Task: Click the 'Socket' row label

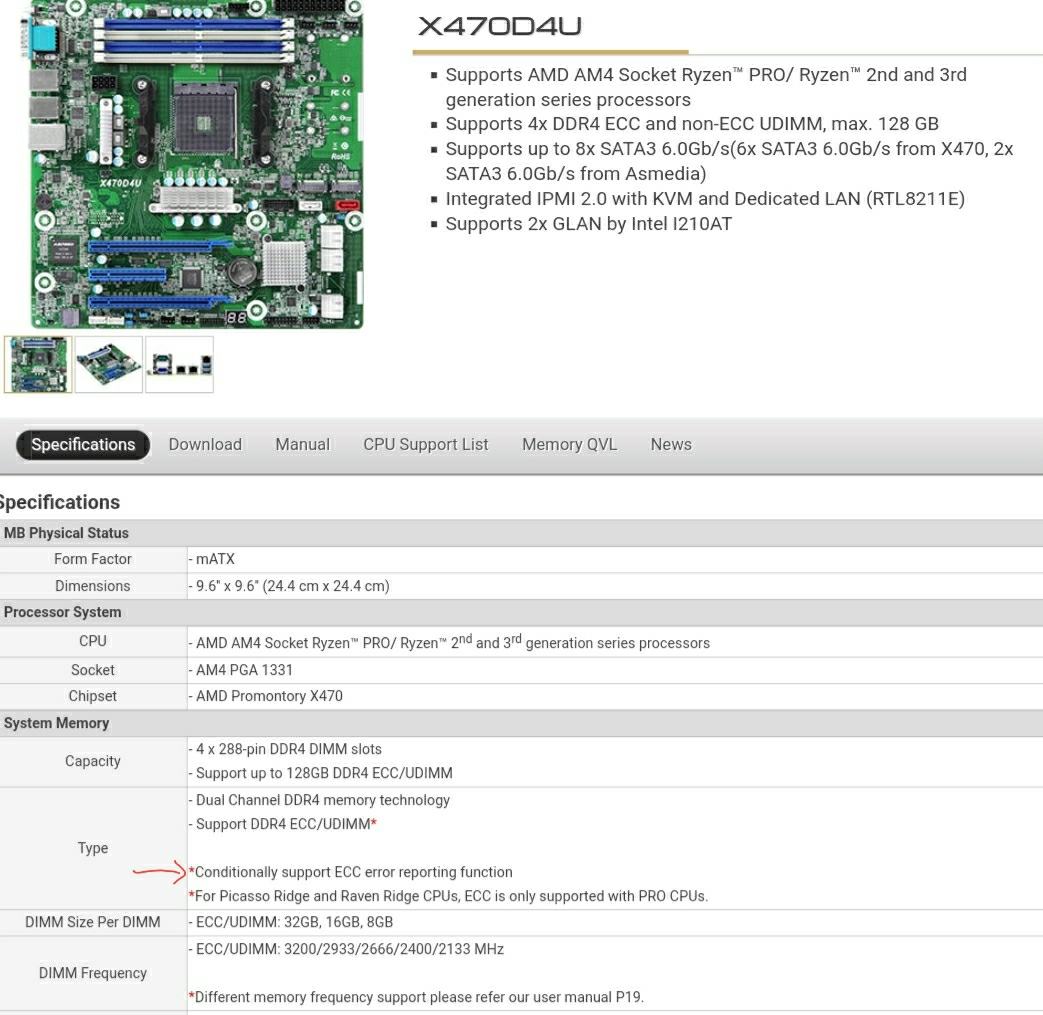Action: [x=93, y=670]
